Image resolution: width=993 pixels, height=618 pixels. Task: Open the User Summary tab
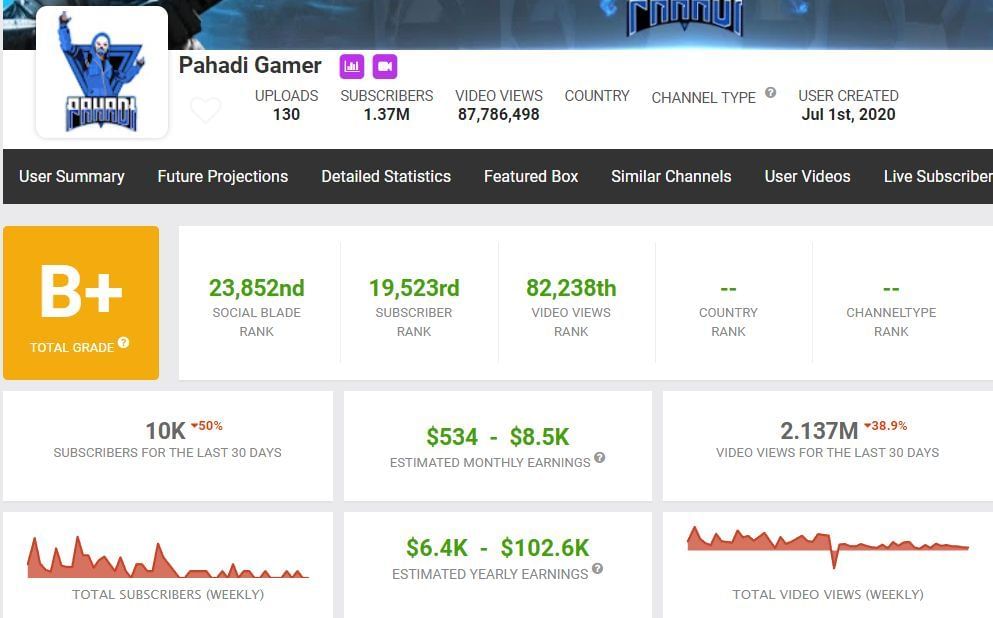click(x=72, y=176)
